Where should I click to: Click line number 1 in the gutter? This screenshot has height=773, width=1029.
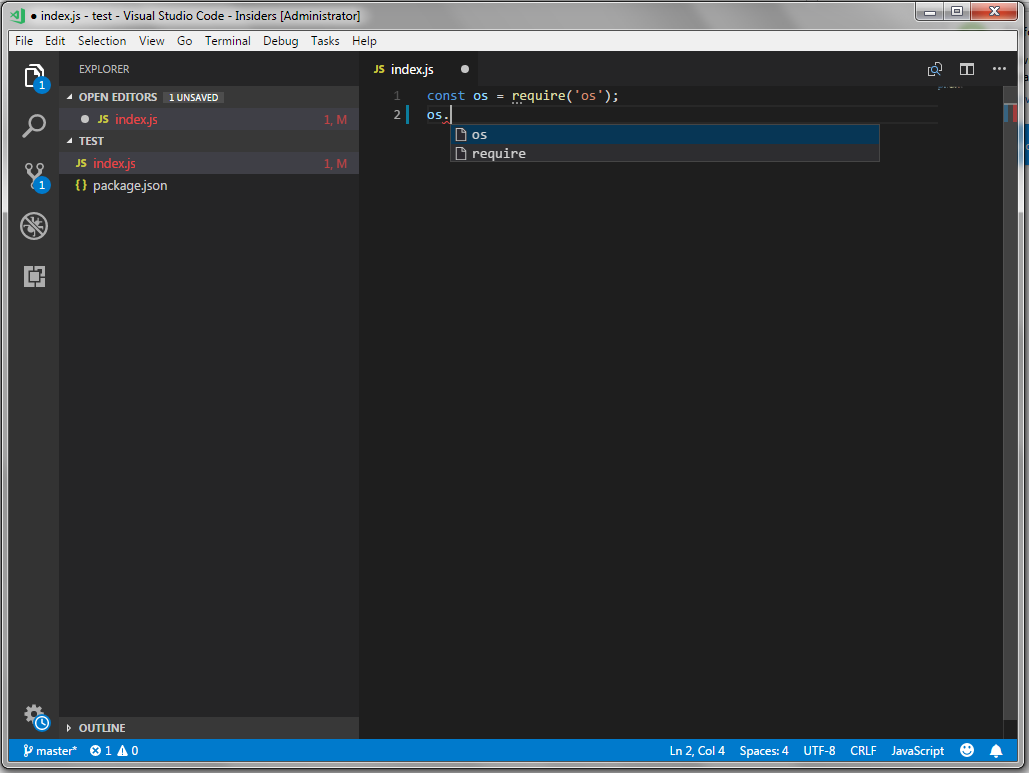397,96
